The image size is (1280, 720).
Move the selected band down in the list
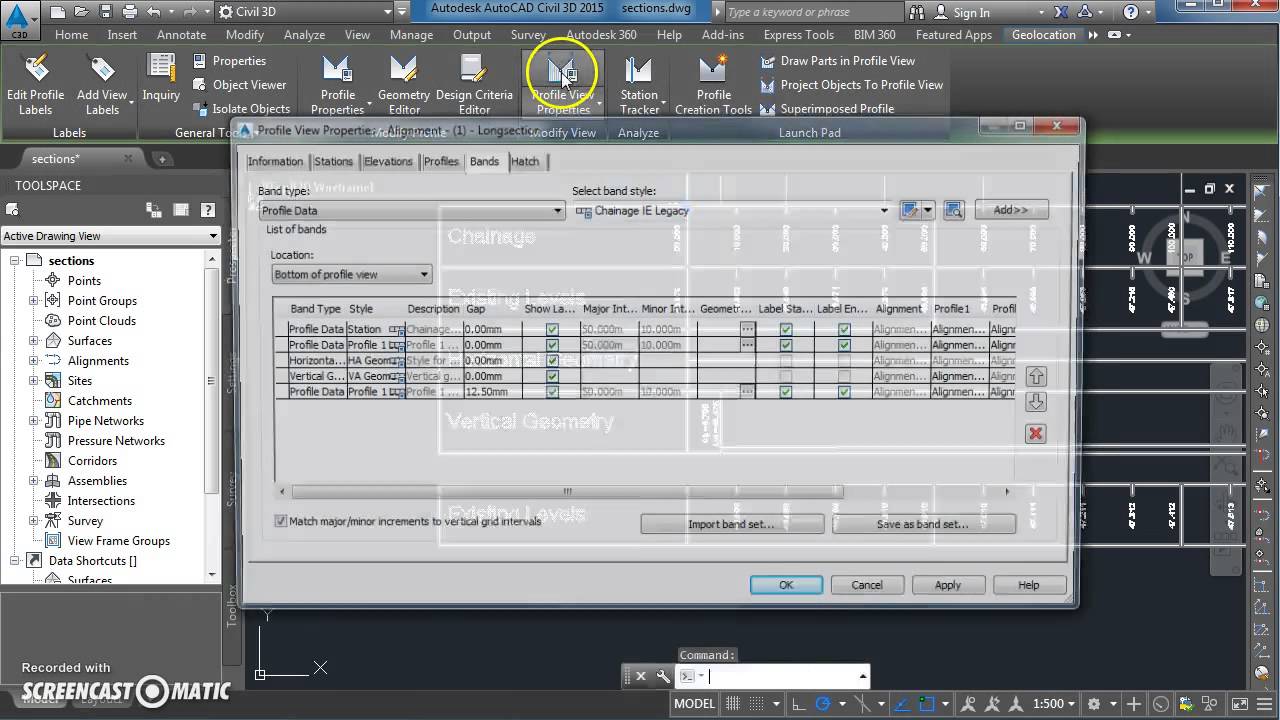coord(1036,402)
